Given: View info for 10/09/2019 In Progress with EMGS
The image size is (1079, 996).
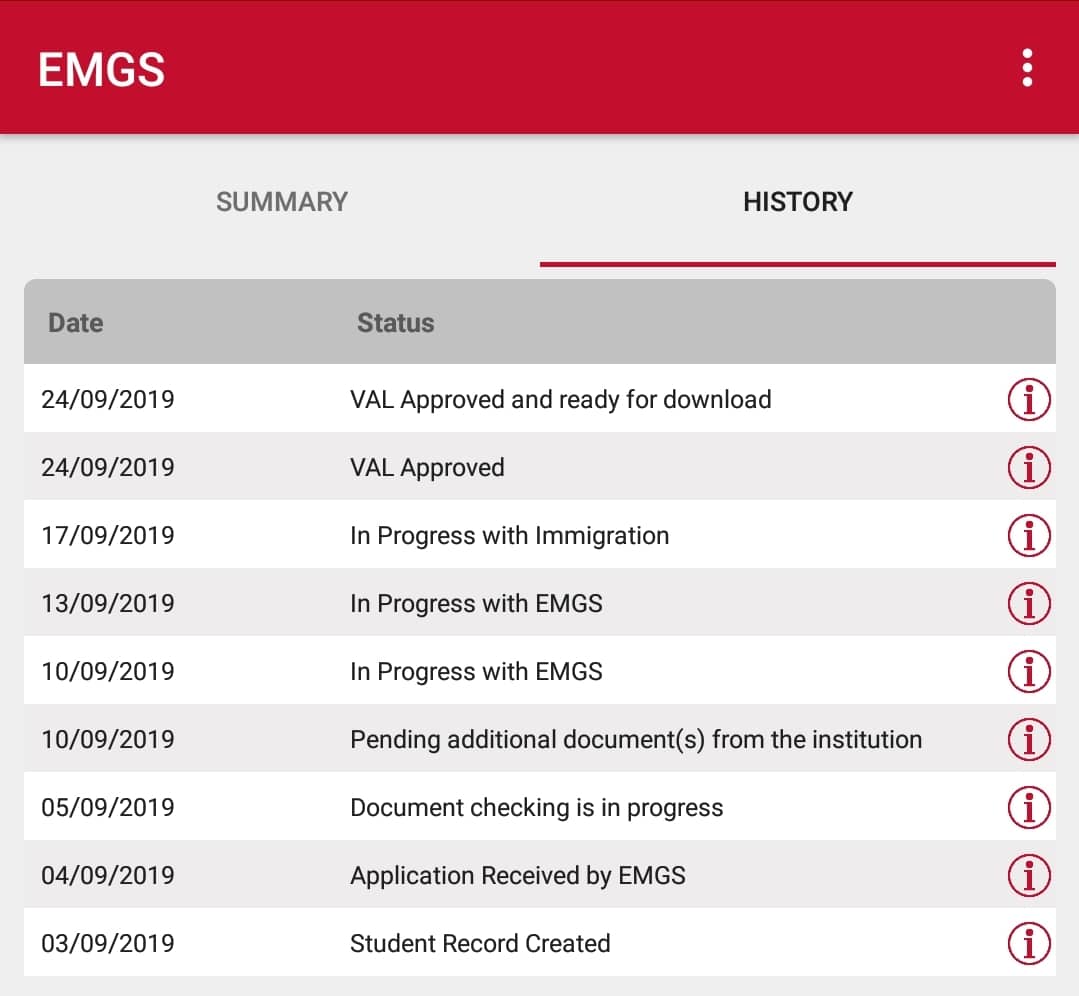Looking at the screenshot, I should click(x=1028, y=671).
